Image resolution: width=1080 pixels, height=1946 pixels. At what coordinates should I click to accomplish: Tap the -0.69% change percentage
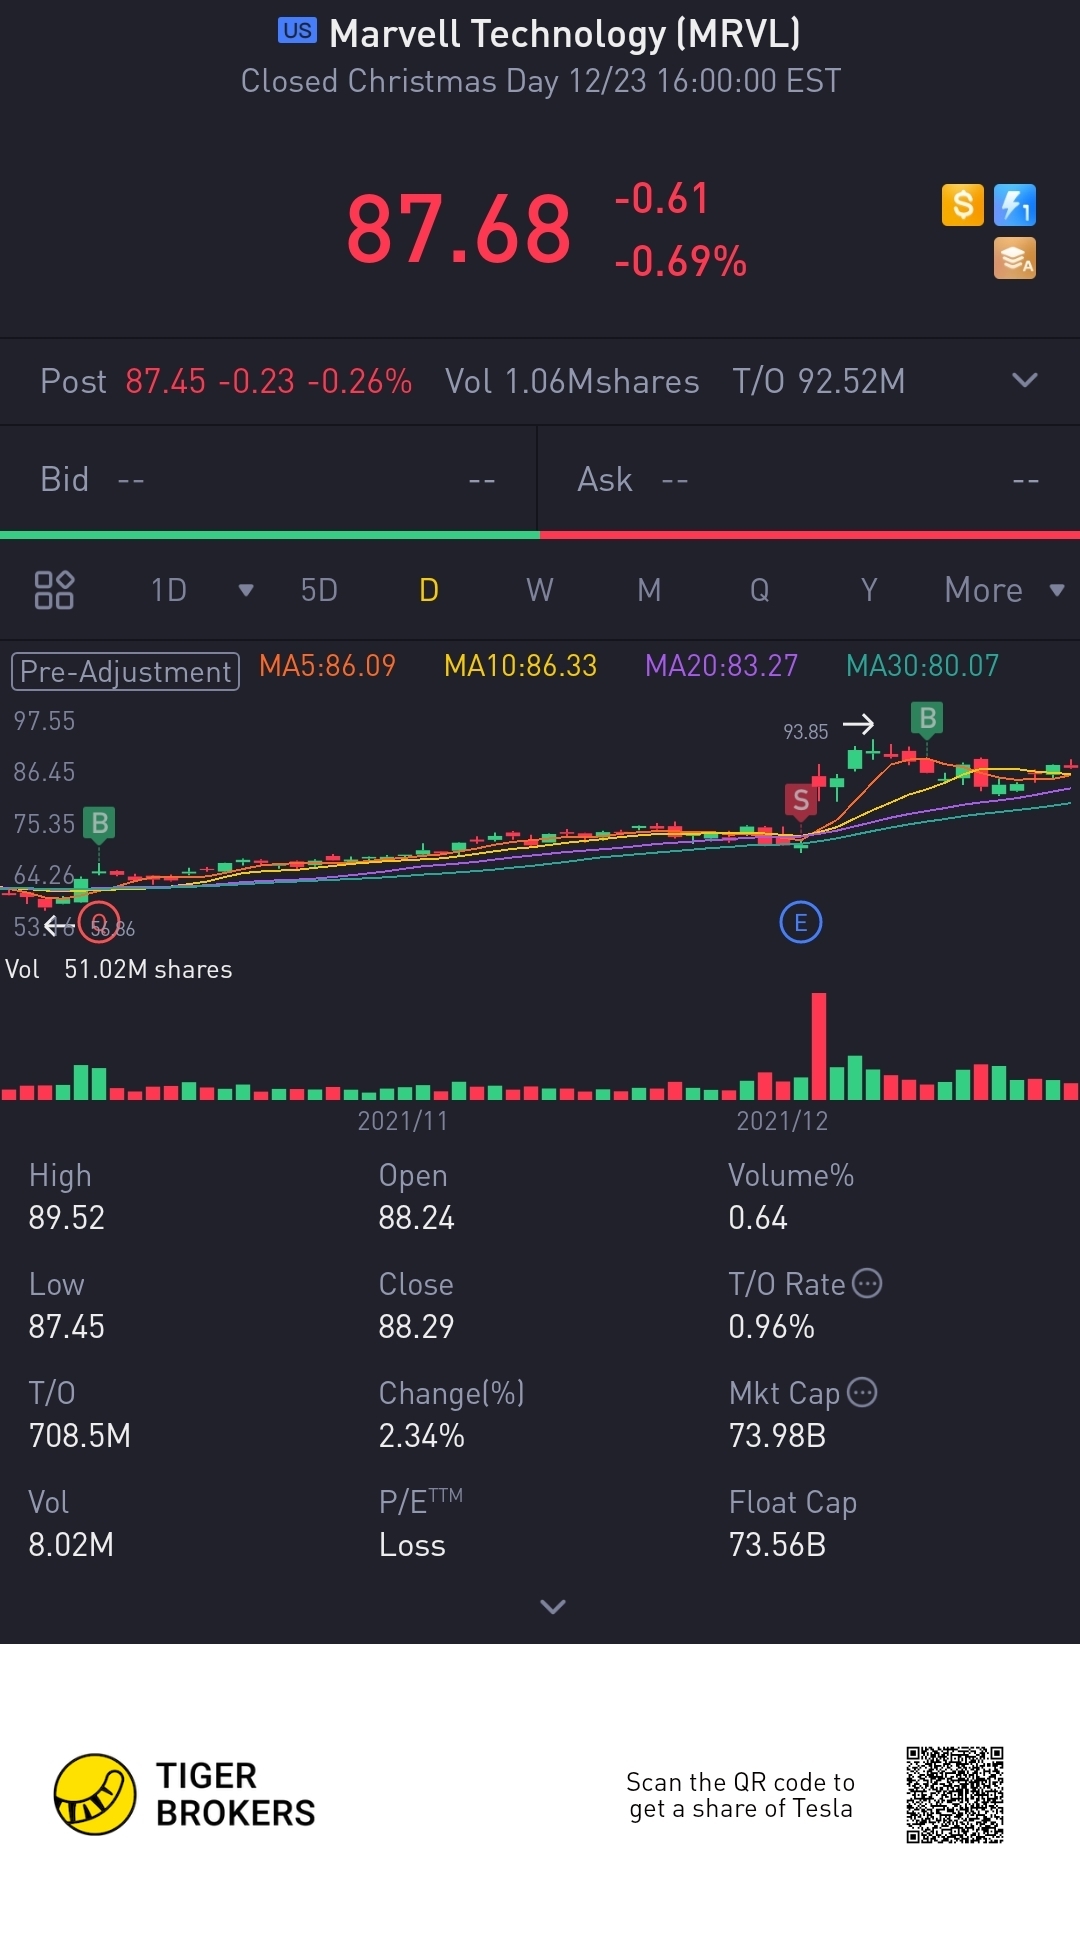click(x=681, y=261)
